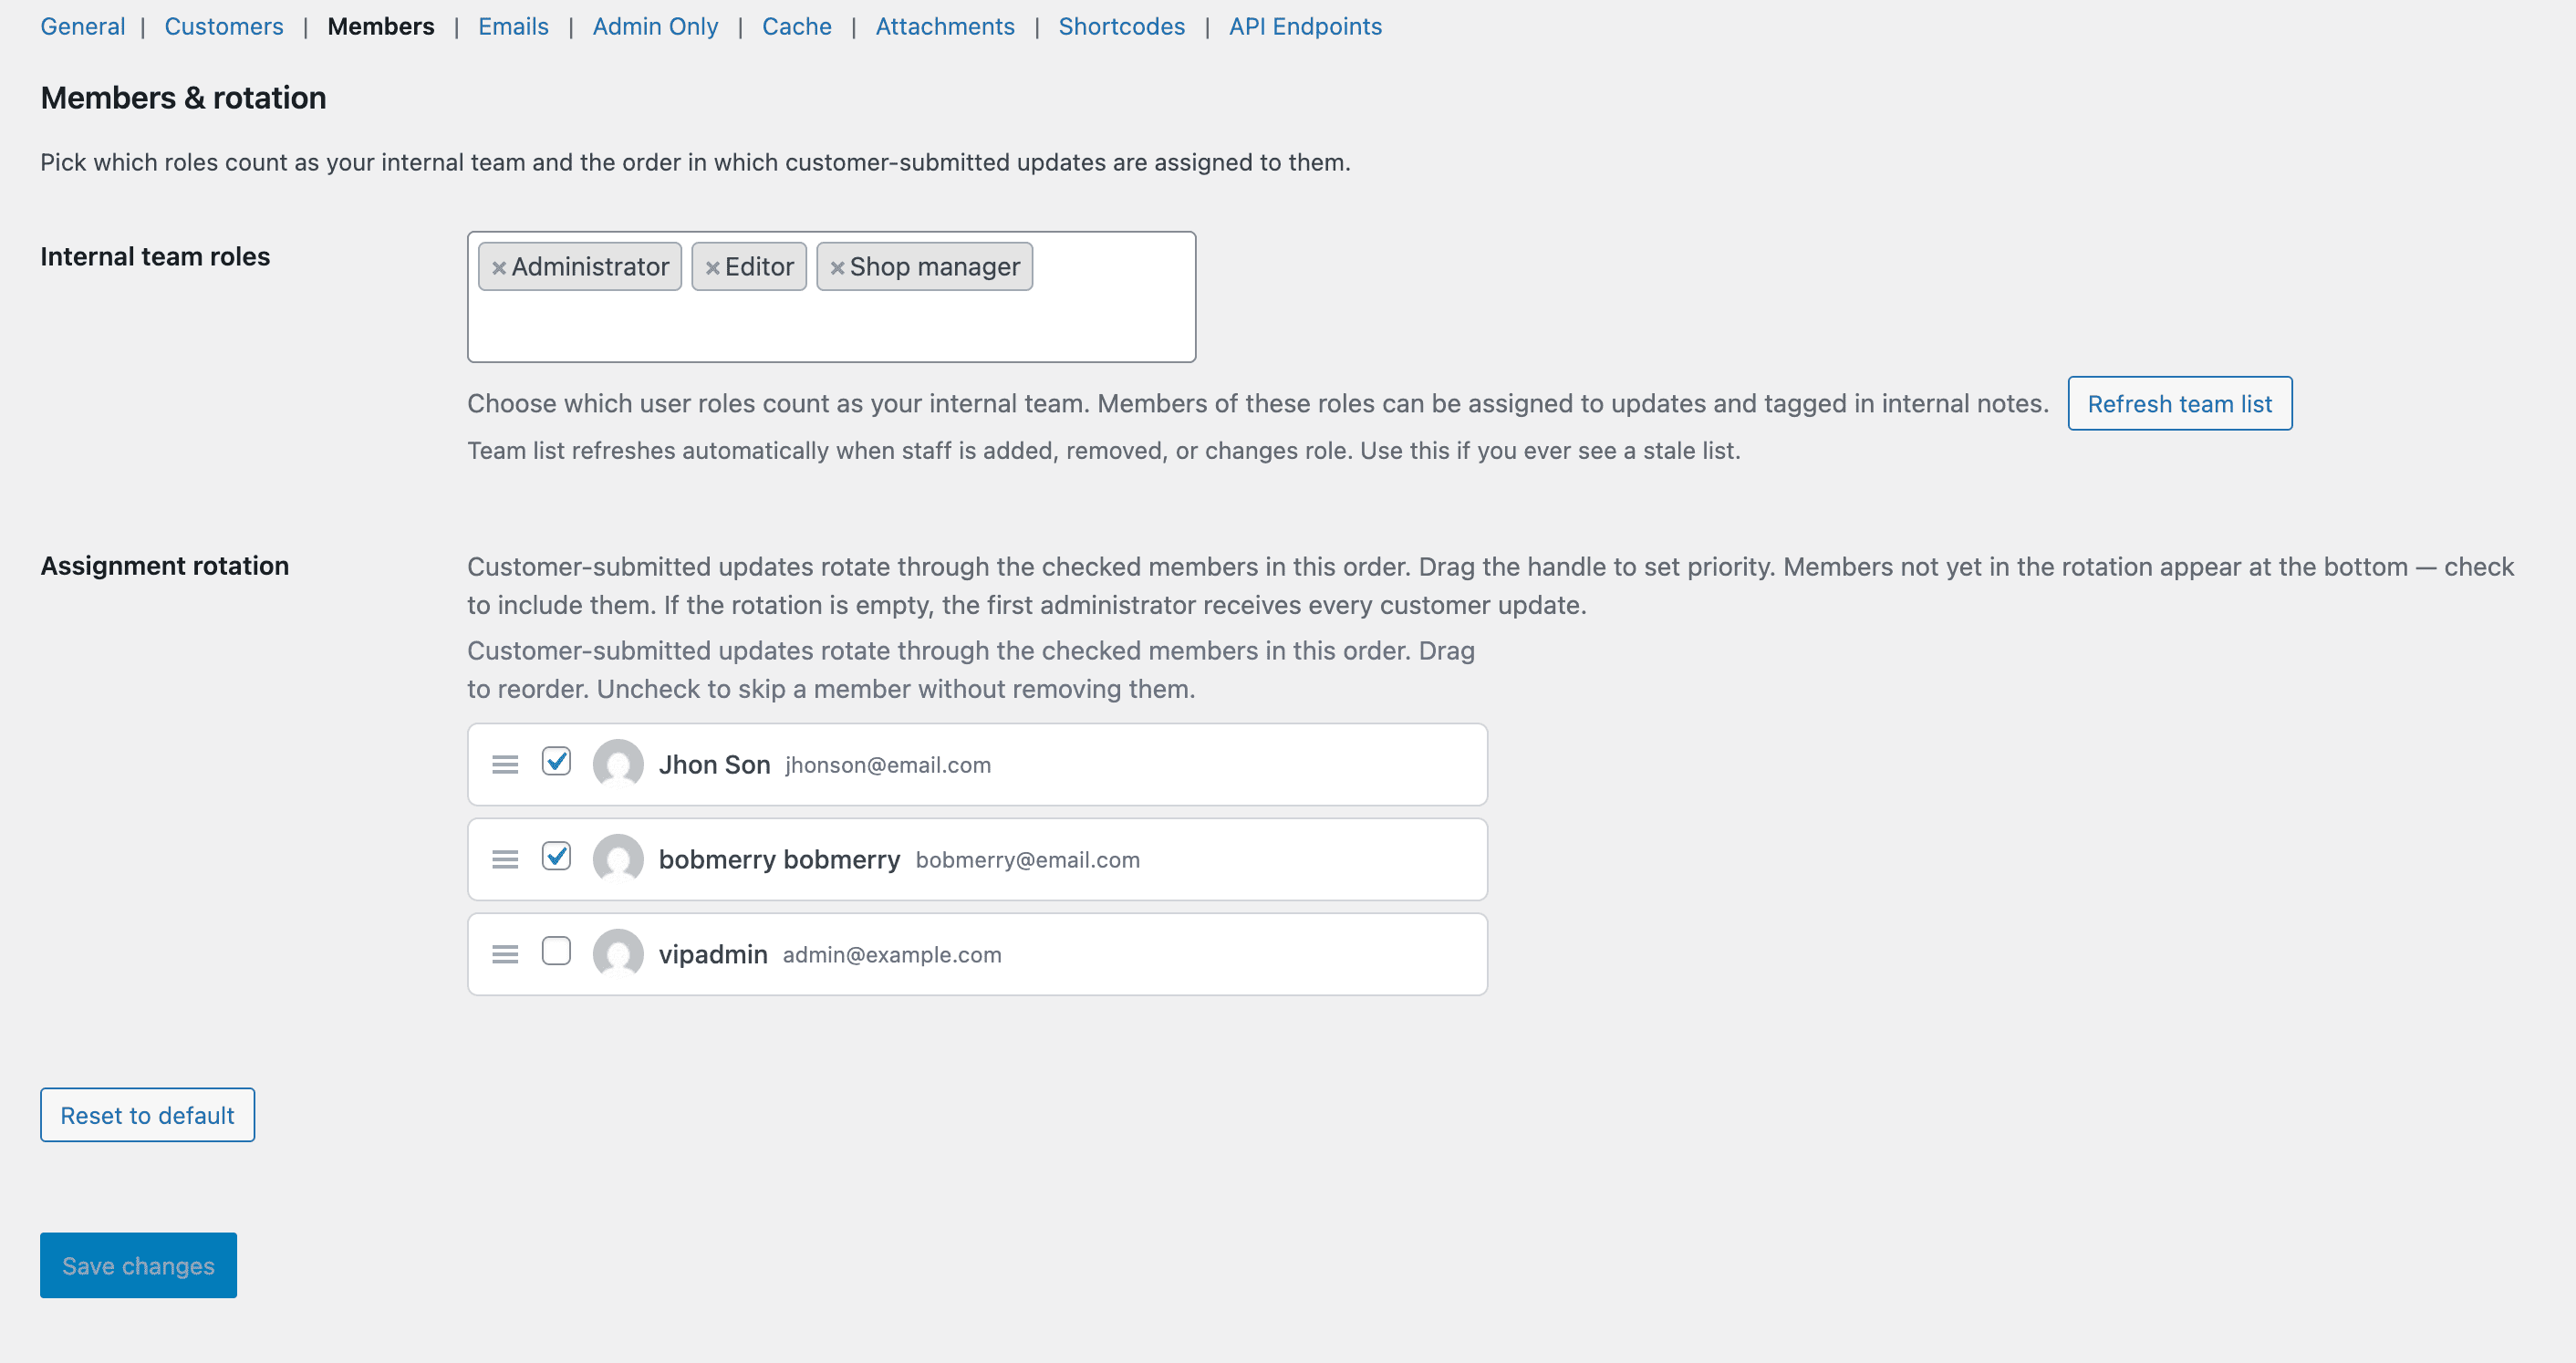Check vipadmin to include in rotation
Viewport: 2576px width, 1363px height.
(x=556, y=951)
